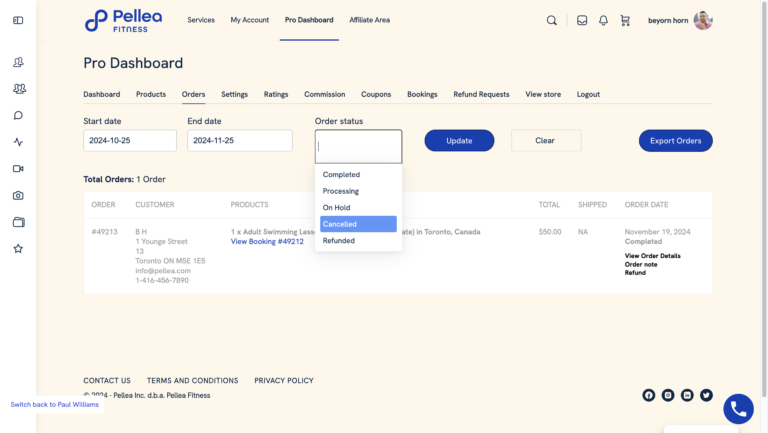This screenshot has width=768, height=433.
Task: Open the groups sidebar icon
Action: pyautogui.click(x=19, y=89)
